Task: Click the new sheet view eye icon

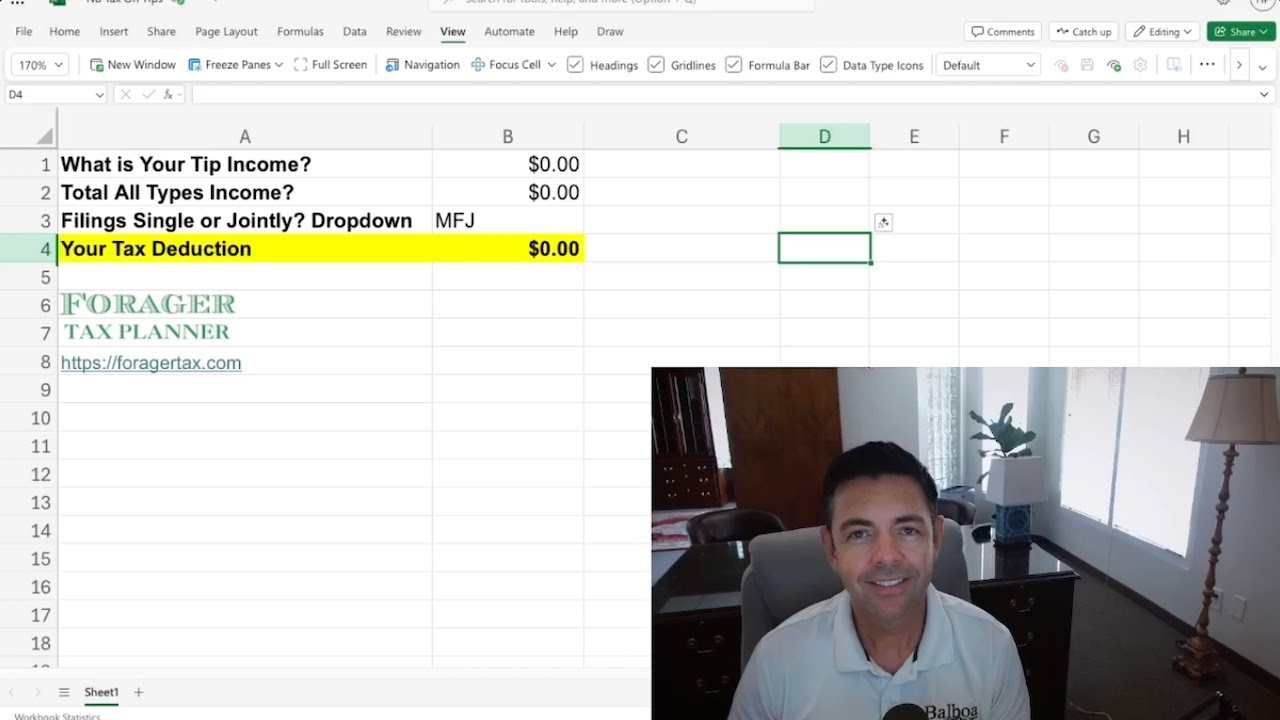Action: 1114,65
